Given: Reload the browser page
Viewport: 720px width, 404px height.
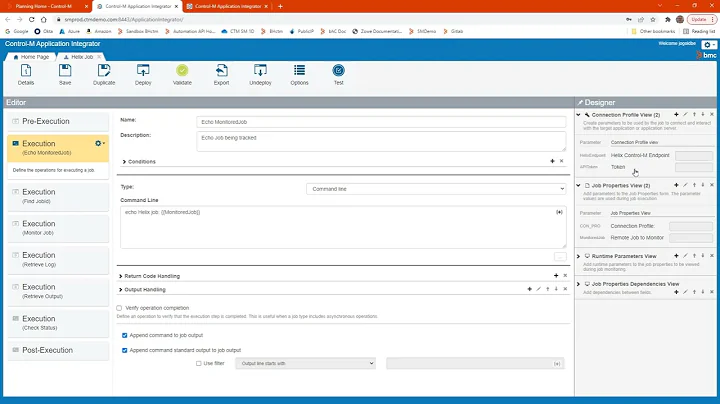Looking at the screenshot, I should point(31,19).
